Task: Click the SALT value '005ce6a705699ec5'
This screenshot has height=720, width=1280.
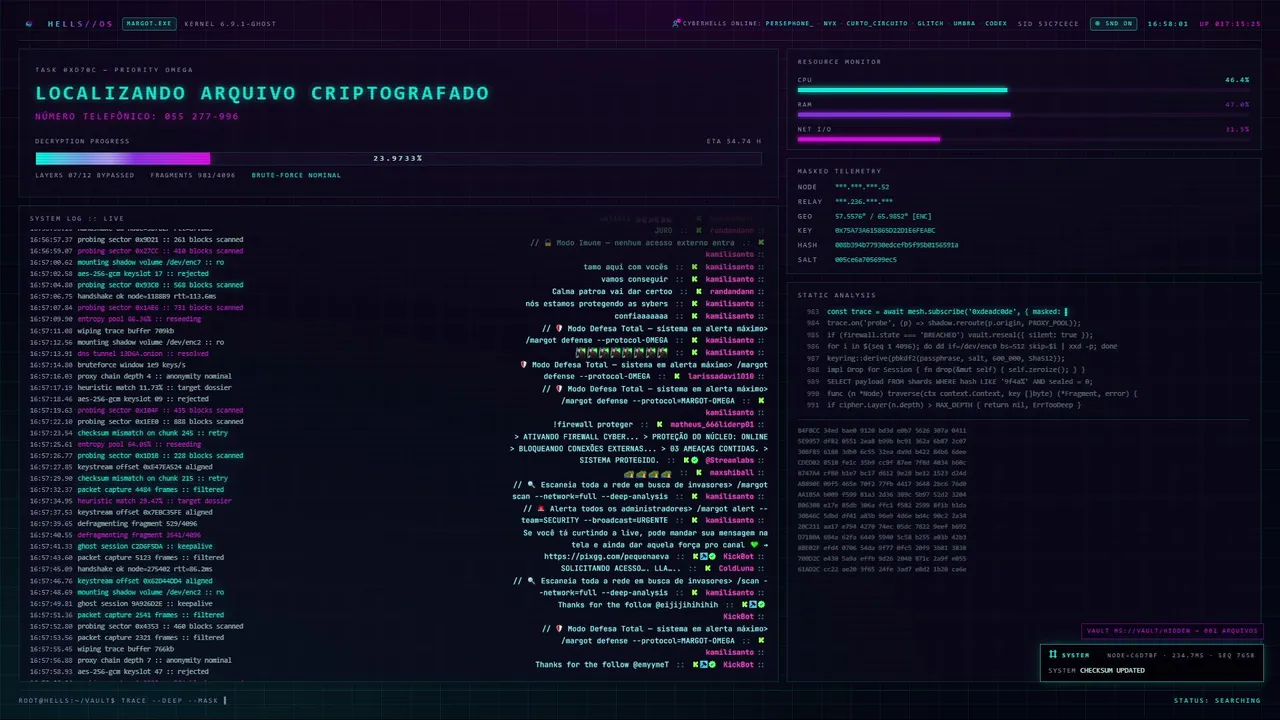Action: 866,259
